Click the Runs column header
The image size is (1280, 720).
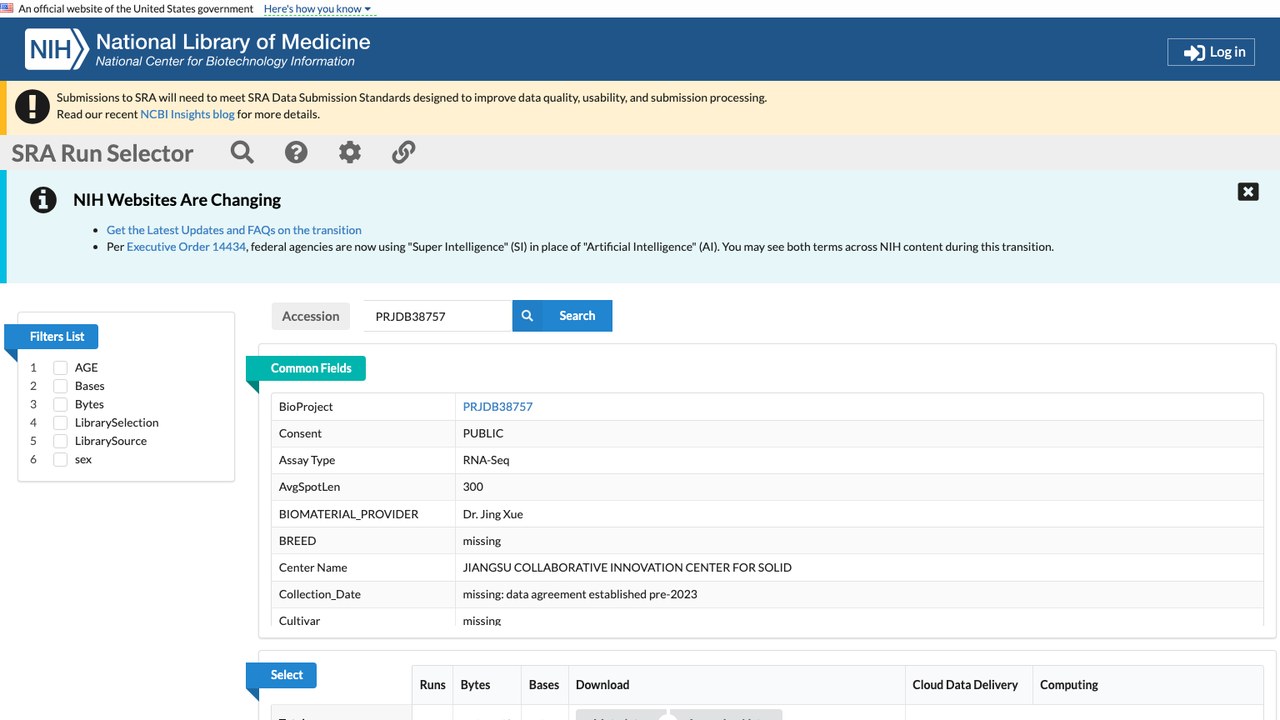(x=433, y=685)
